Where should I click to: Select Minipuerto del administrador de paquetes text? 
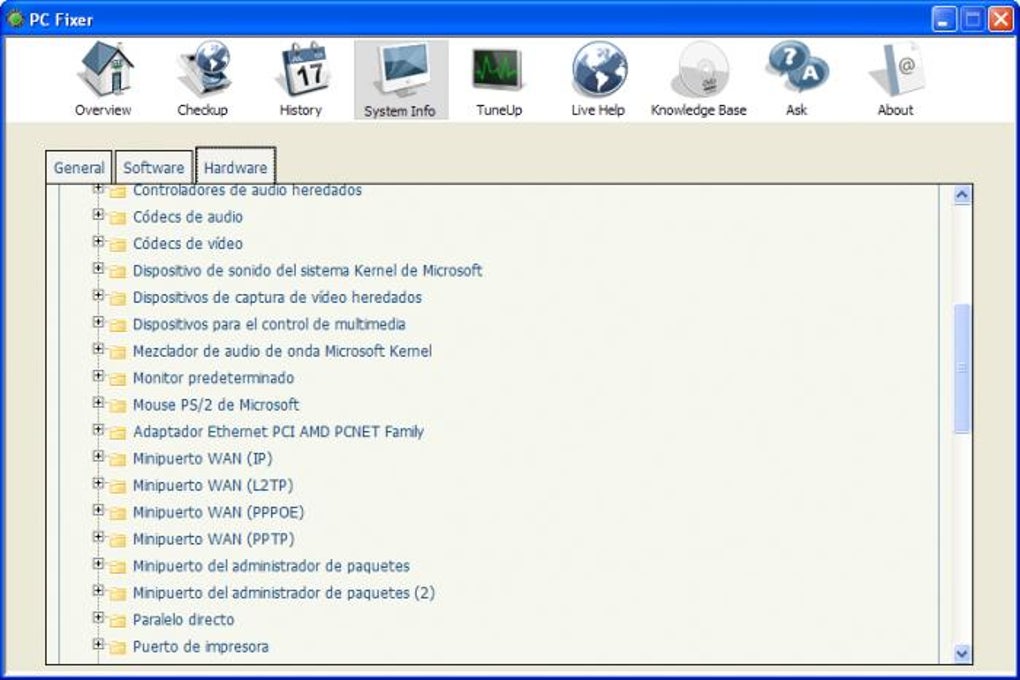pos(271,566)
